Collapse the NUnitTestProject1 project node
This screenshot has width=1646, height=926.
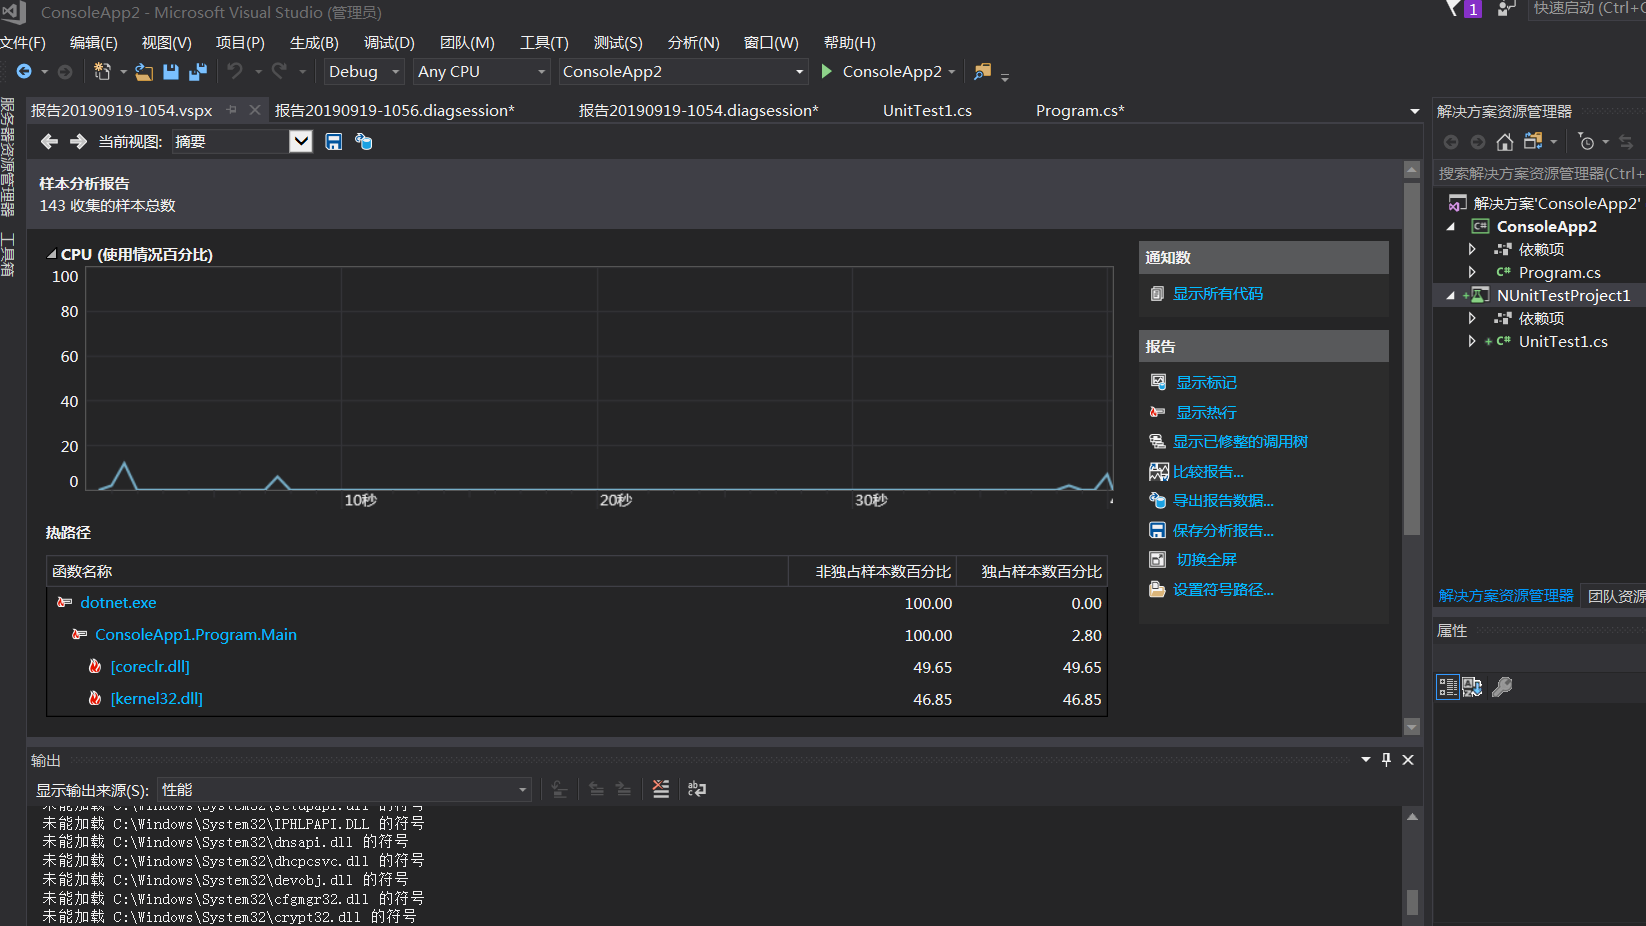tap(1451, 296)
